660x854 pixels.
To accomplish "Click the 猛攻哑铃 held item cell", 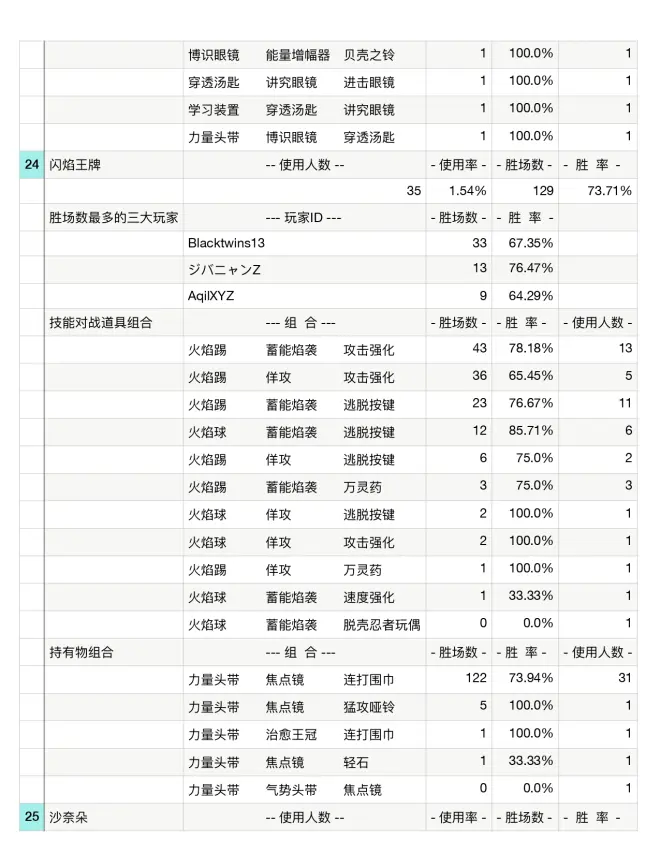I will click(x=369, y=706).
